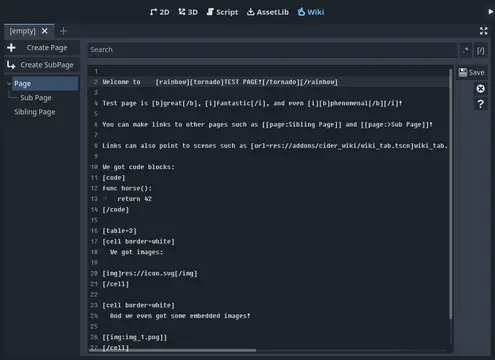This screenshot has height=360, width=495.
Task: Close the [empty] tab
Action: (x=45, y=31)
